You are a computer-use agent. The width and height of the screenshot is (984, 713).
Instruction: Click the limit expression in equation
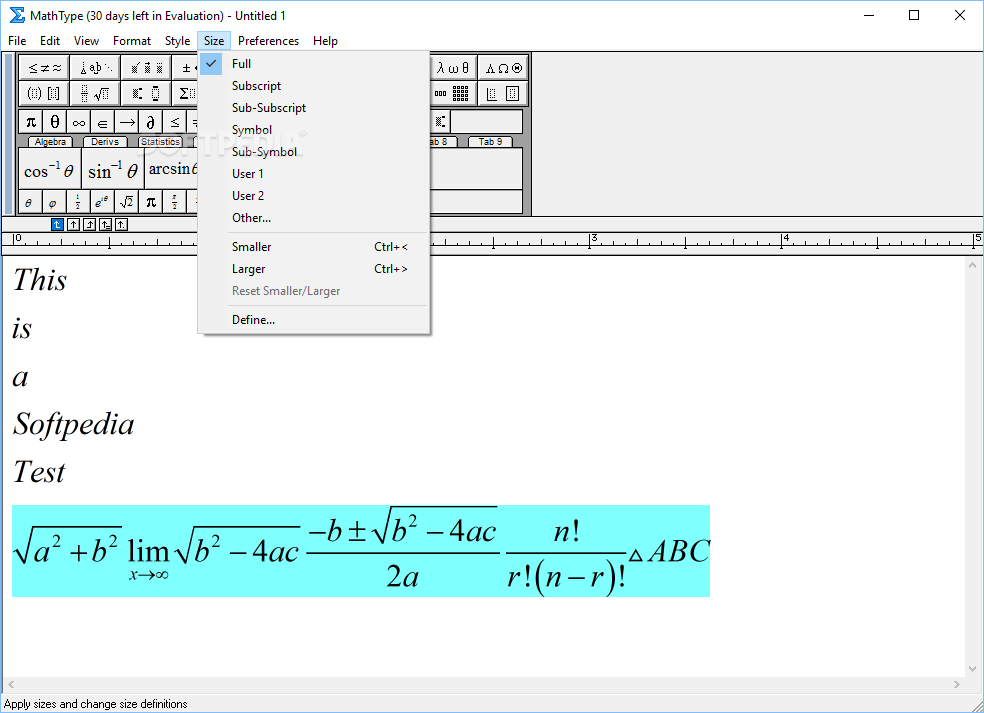click(x=148, y=558)
